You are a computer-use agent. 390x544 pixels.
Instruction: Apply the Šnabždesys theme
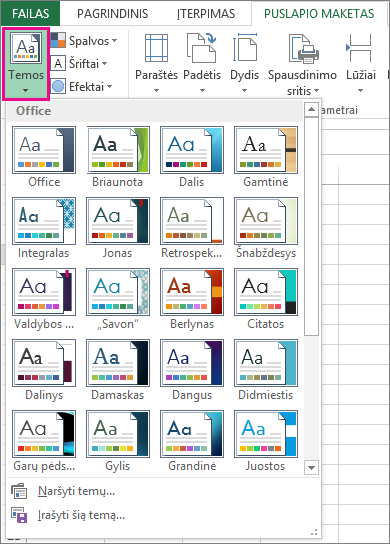point(266,228)
